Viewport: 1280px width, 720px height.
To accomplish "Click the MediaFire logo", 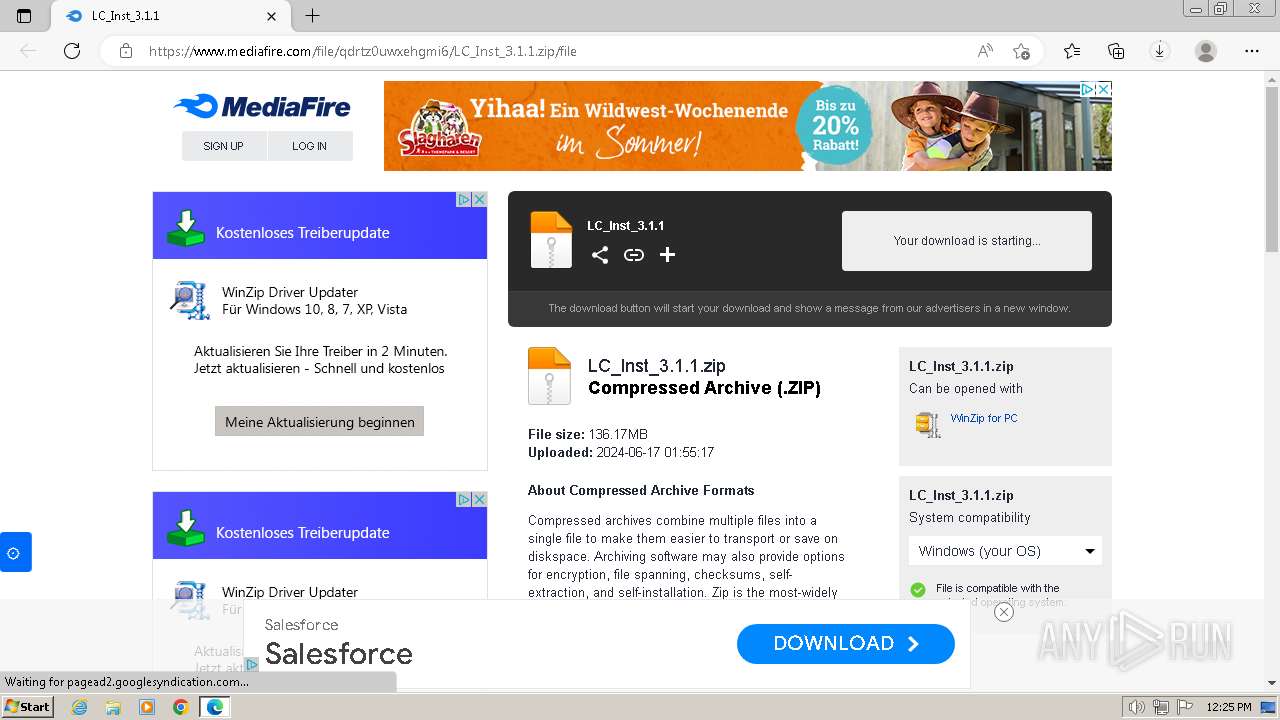I will [261, 107].
